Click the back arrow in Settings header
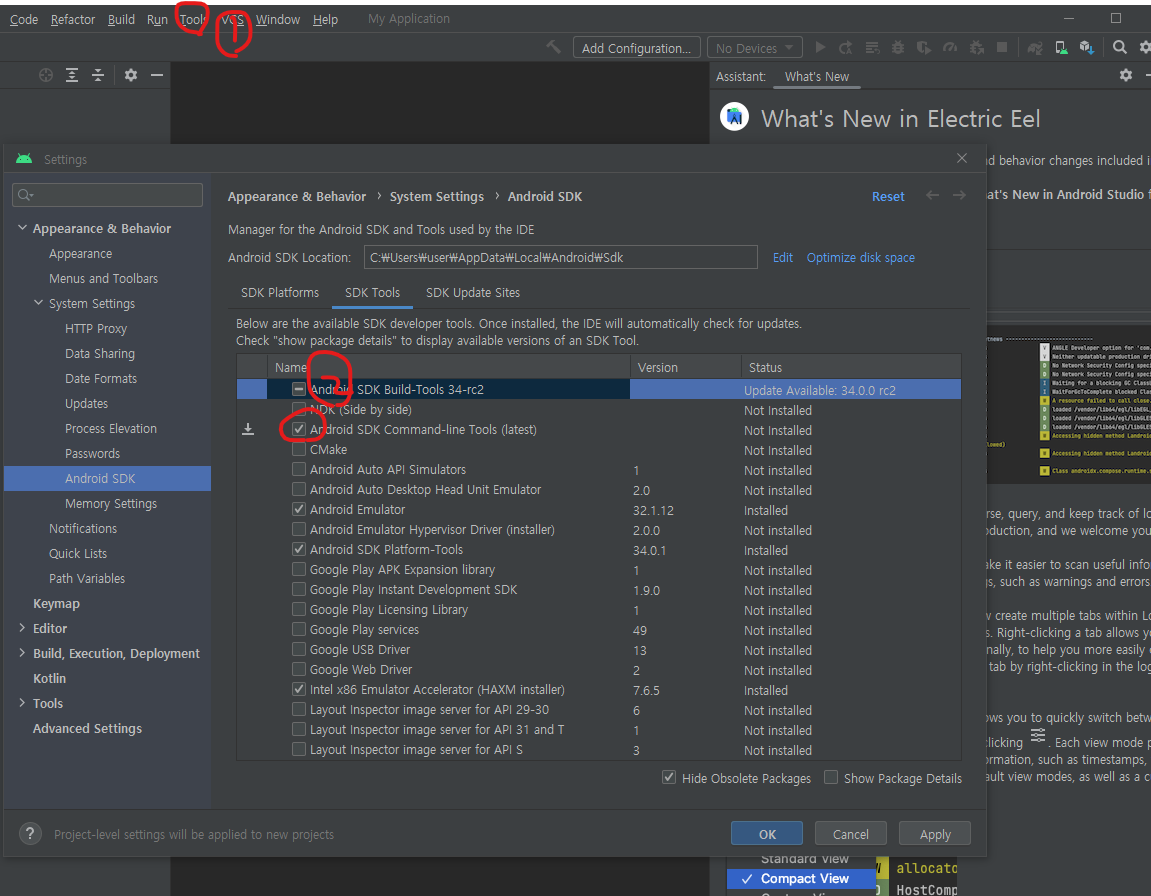Viewport: 1151px width, 896px height. click(932, 195)
